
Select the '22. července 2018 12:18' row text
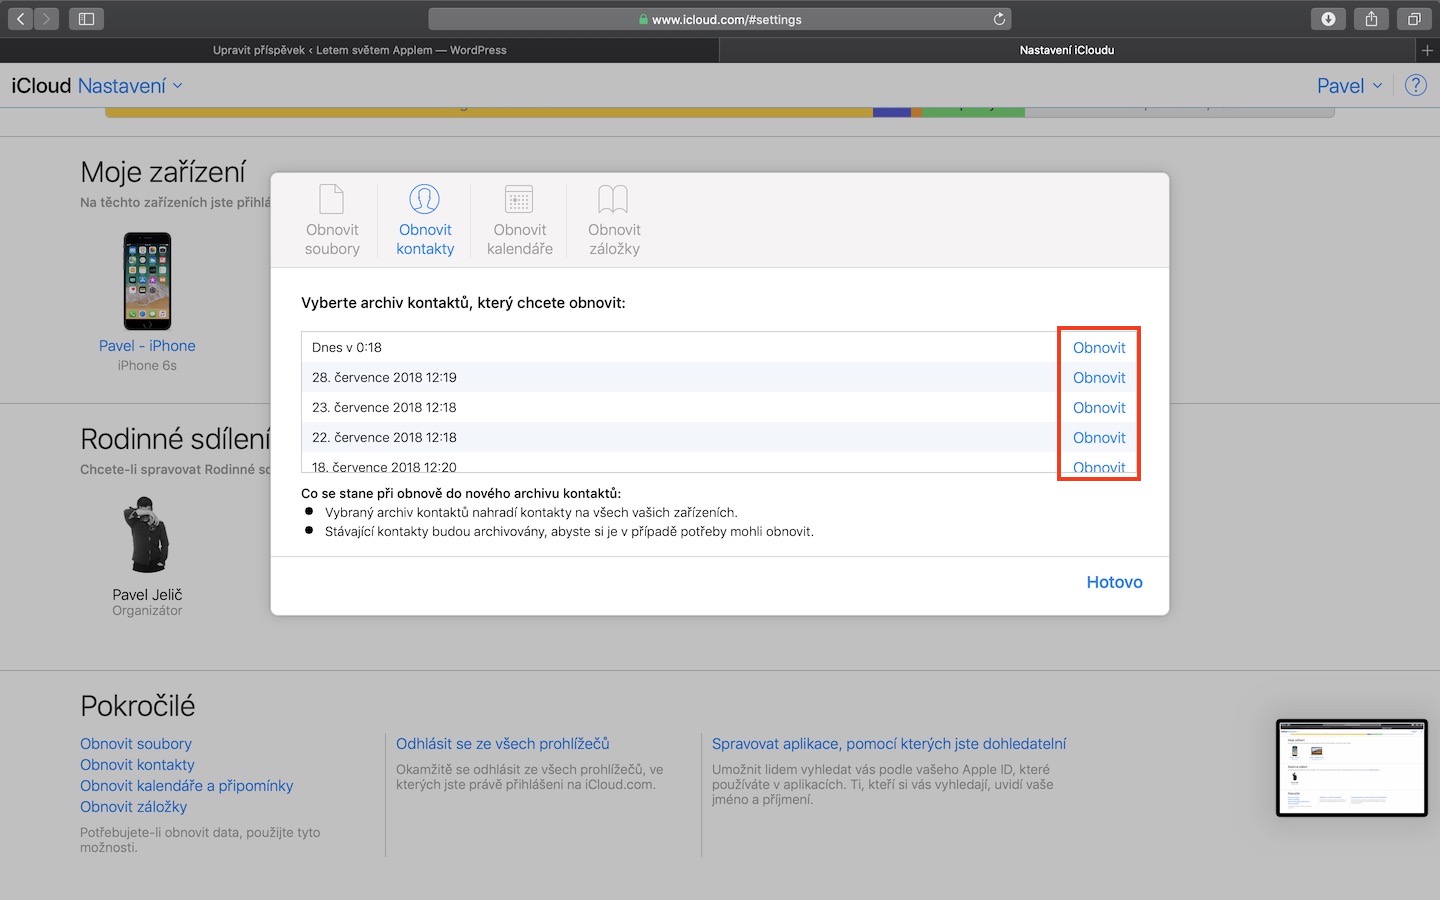click(384, 438)
